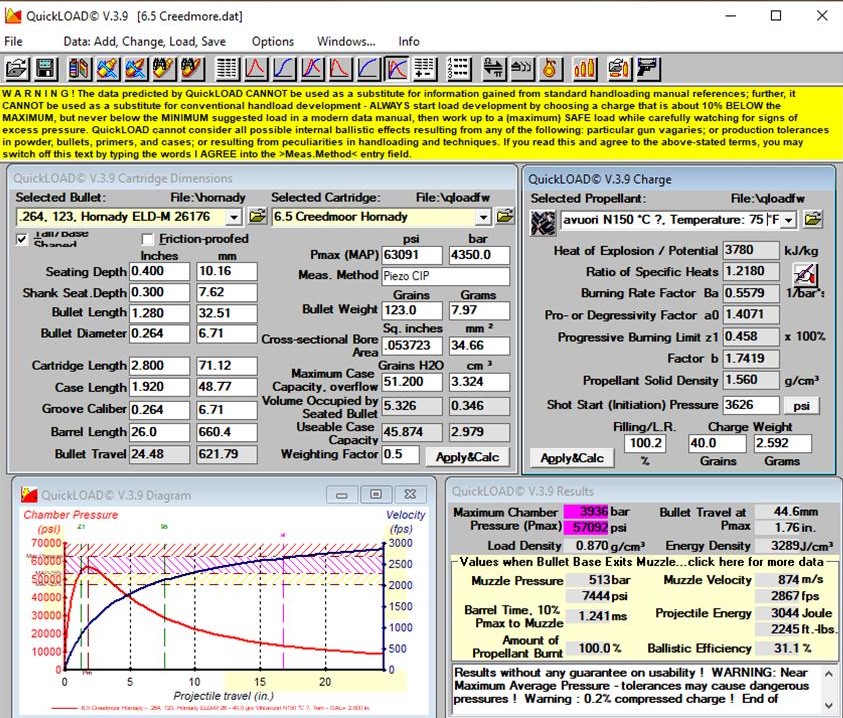Screen dimensions: 843x718
Task: Click 'Values when Bullet Base Exits Muzzle' link
Action: click(641, 562)
